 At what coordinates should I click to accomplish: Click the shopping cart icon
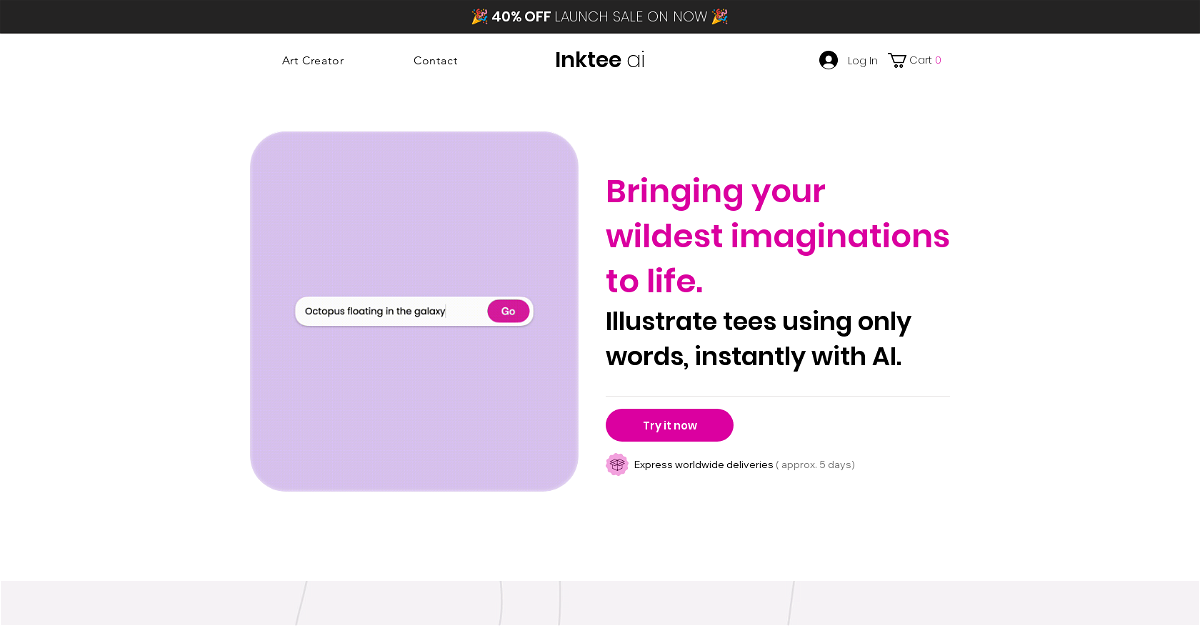click(897, 60)
